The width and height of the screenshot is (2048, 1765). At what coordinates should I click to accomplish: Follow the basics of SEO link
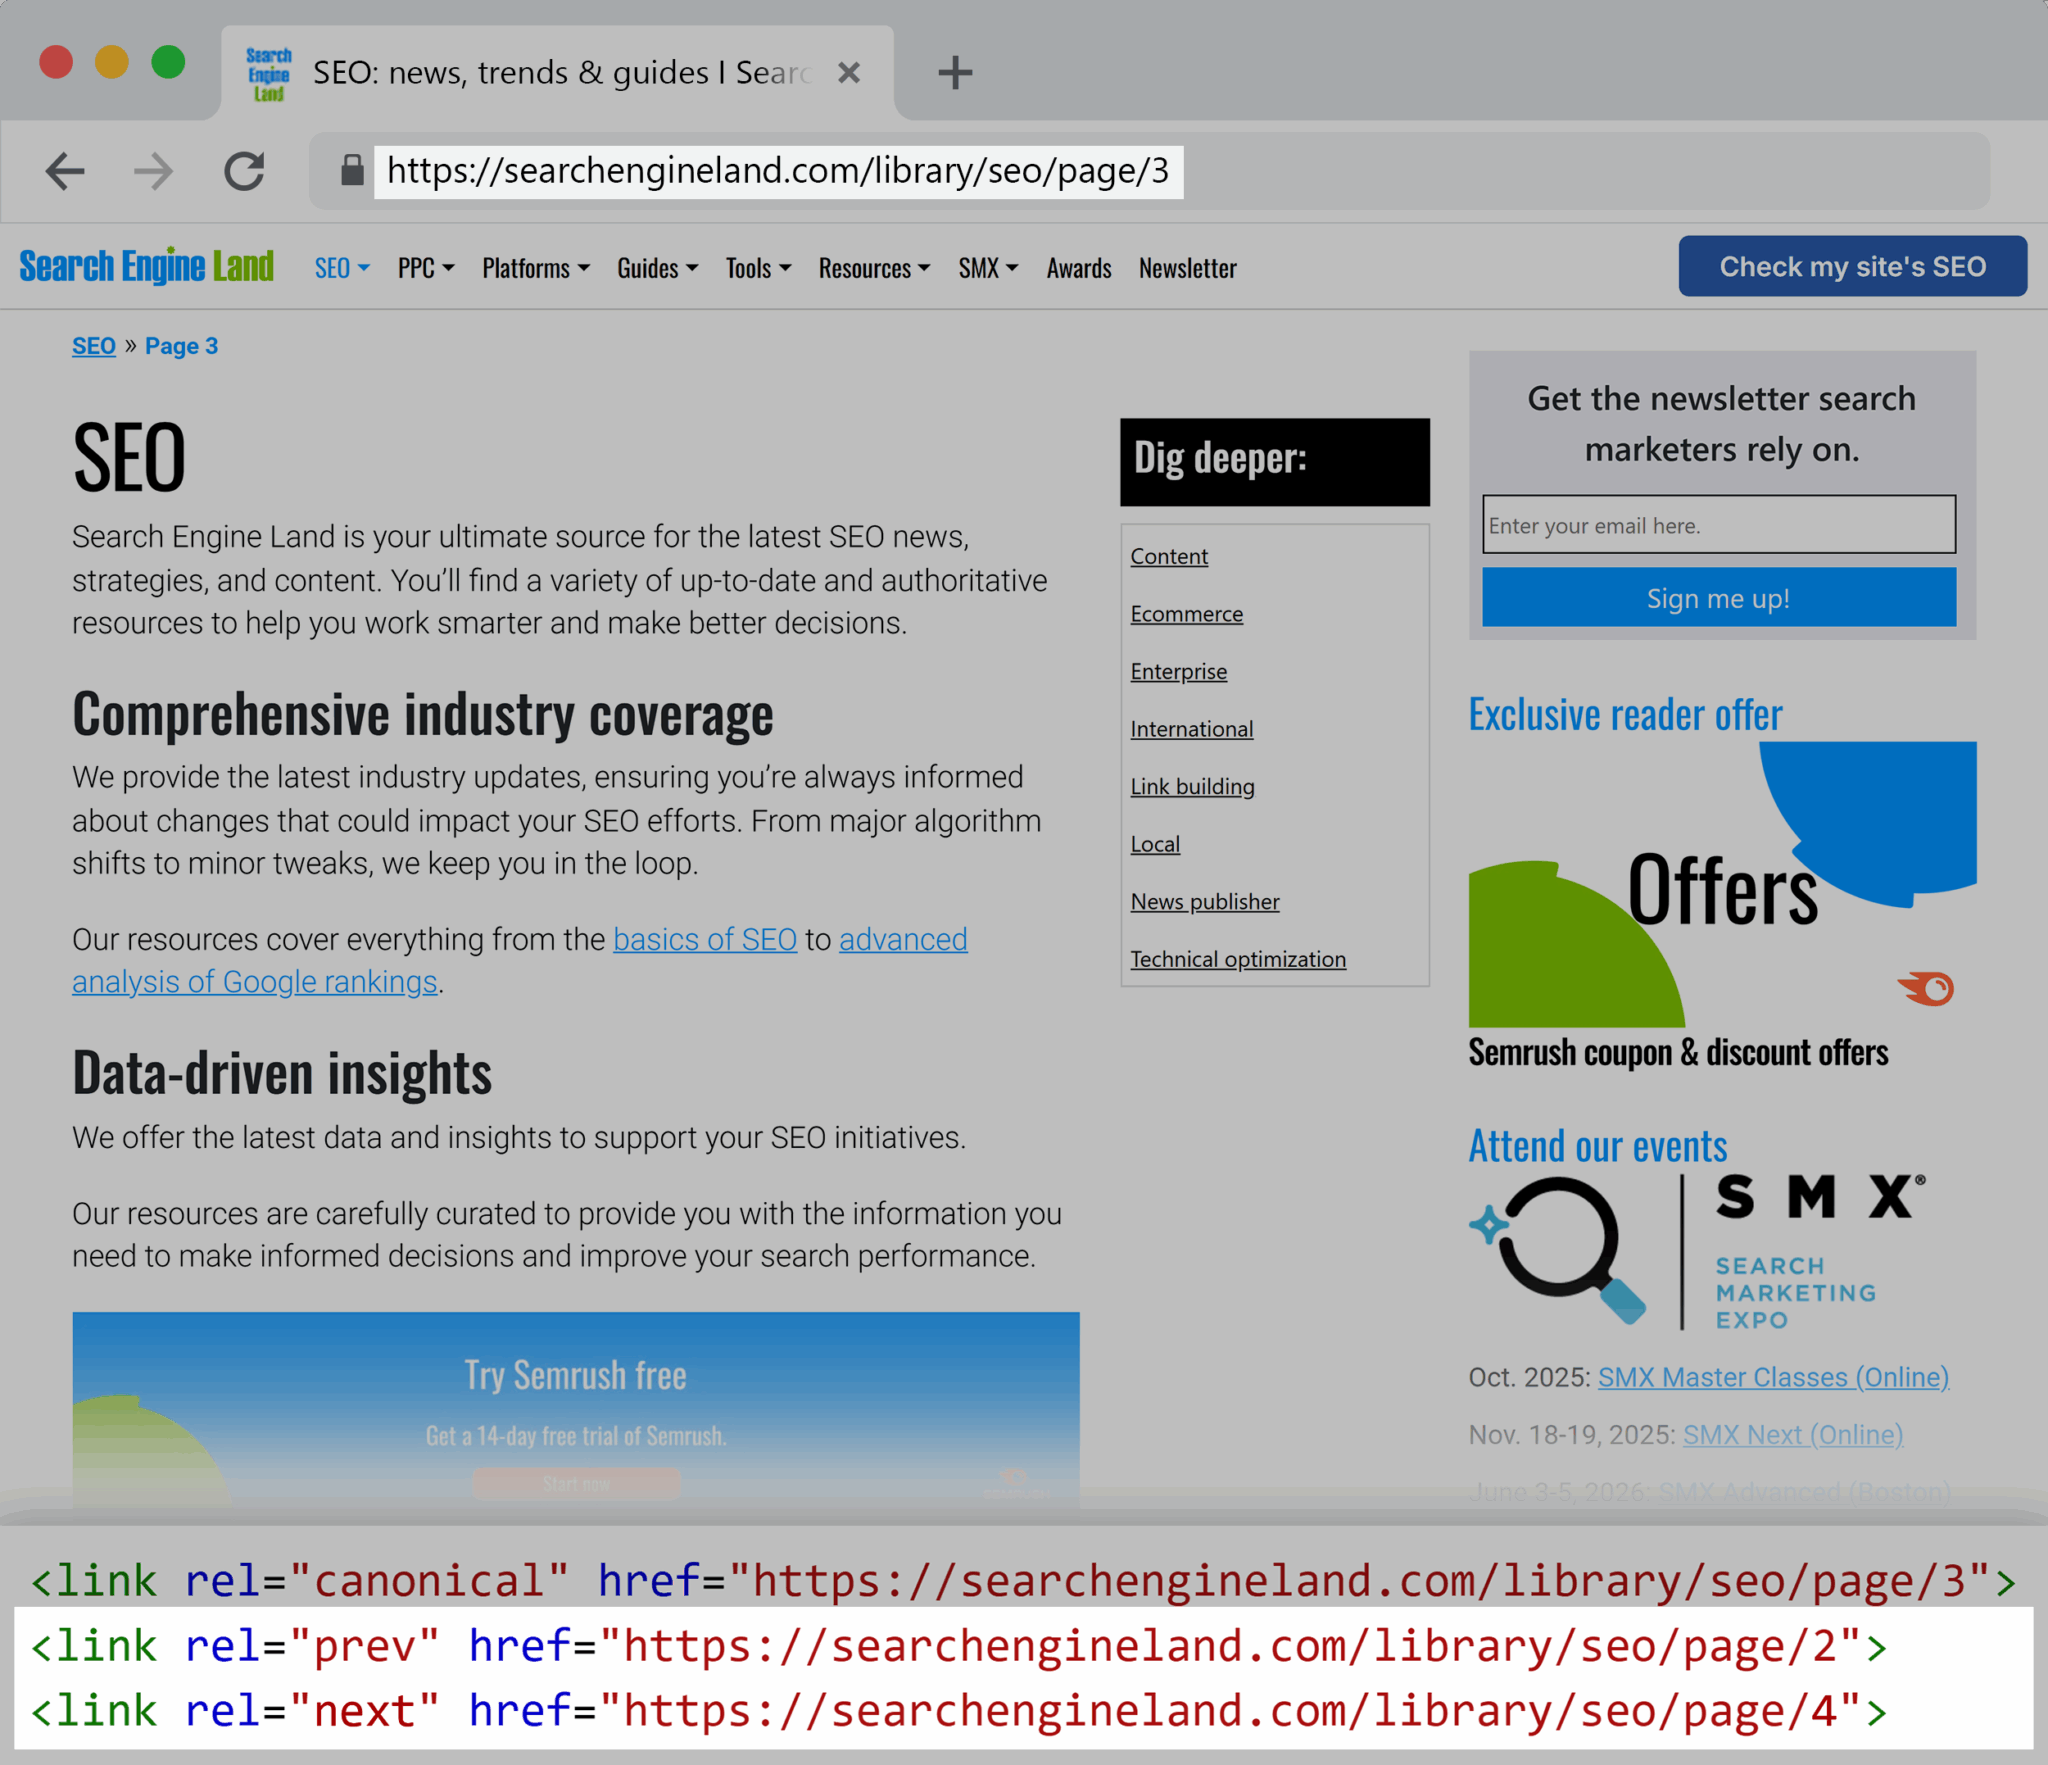705,939
